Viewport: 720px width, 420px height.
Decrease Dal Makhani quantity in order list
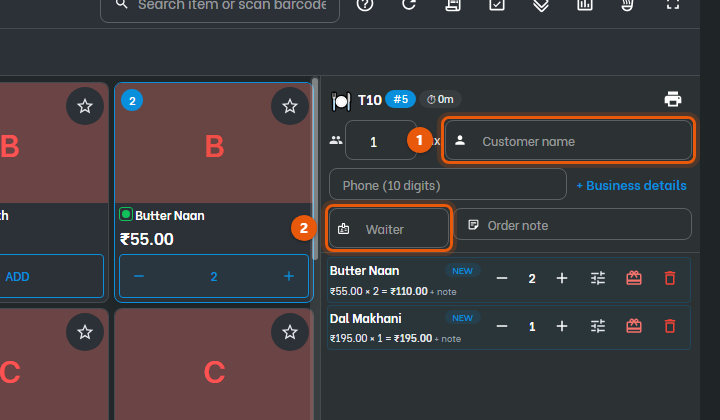click(502, 326)
